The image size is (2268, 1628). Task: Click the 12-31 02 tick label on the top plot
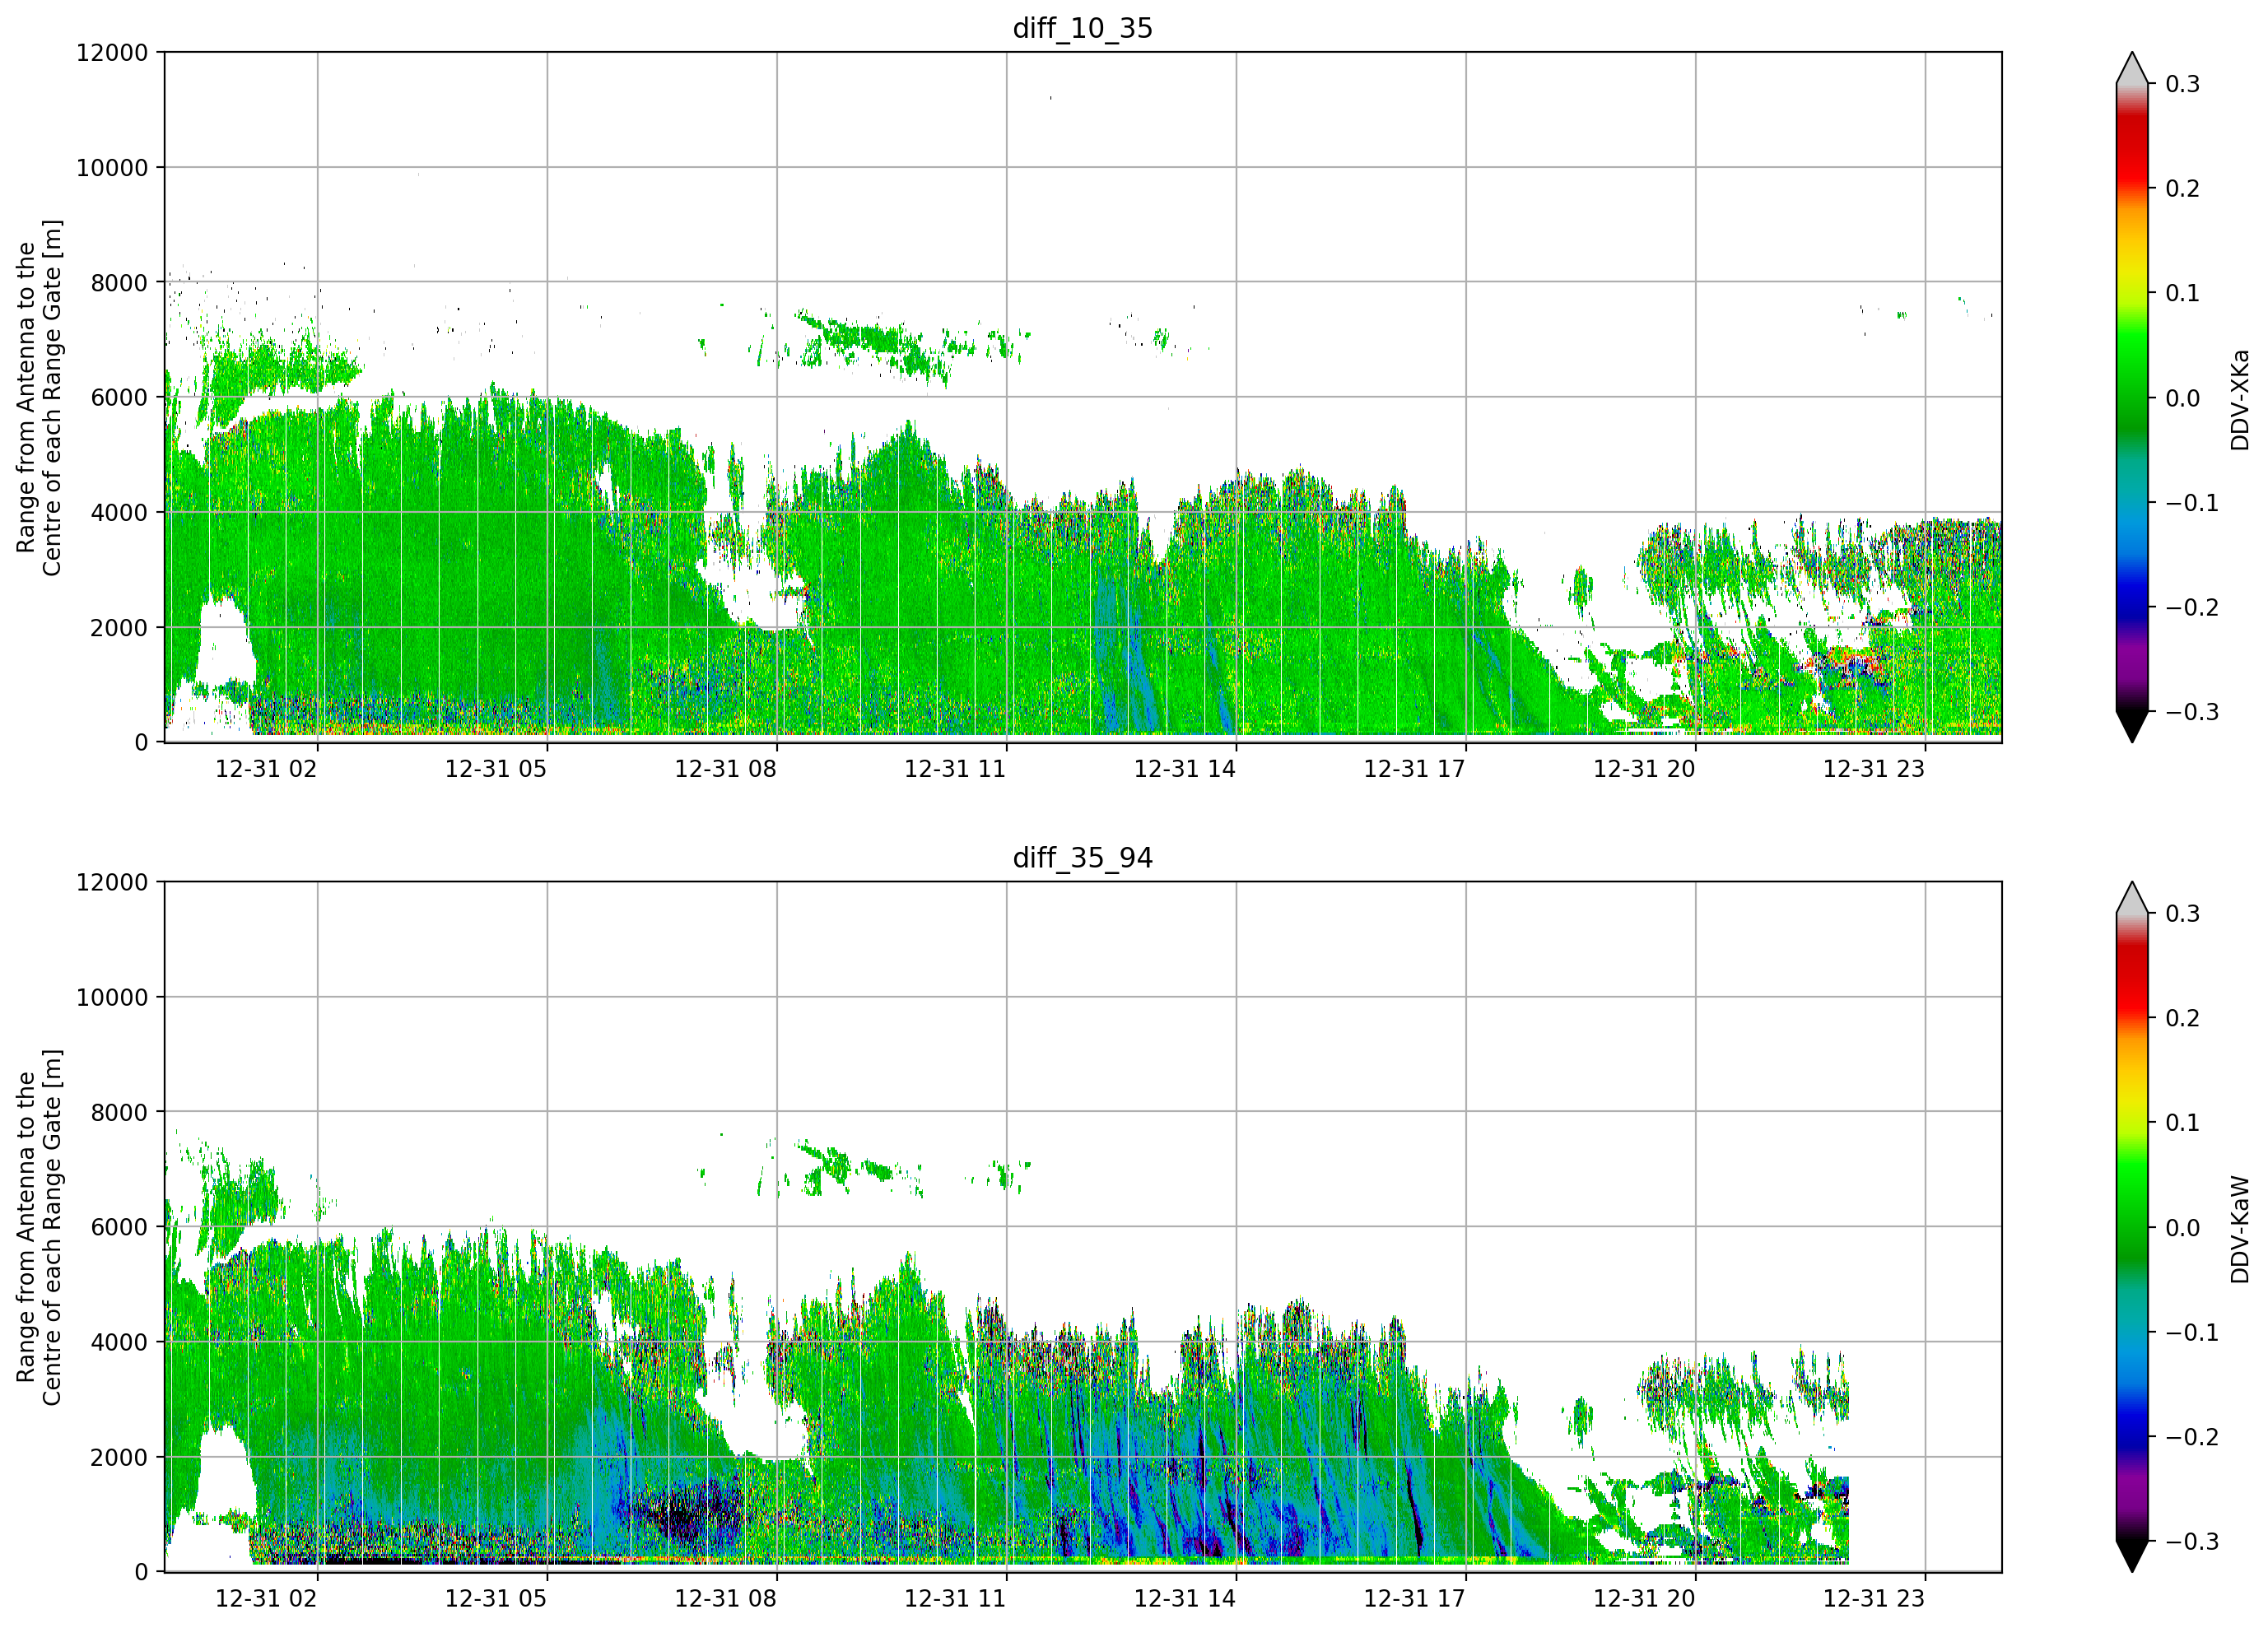tap(266, 769)
